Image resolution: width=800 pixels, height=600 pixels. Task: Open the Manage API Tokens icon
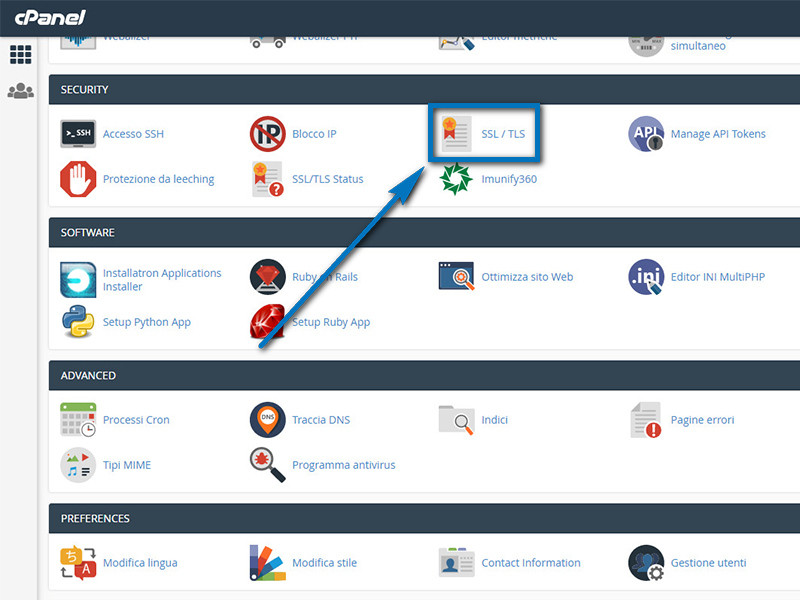(x=646, y=134)
